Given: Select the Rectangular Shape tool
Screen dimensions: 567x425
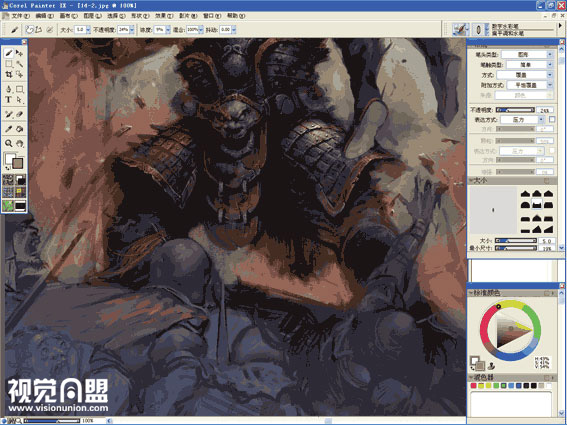Looking at the screenshot, I should (x=20, y=89).
